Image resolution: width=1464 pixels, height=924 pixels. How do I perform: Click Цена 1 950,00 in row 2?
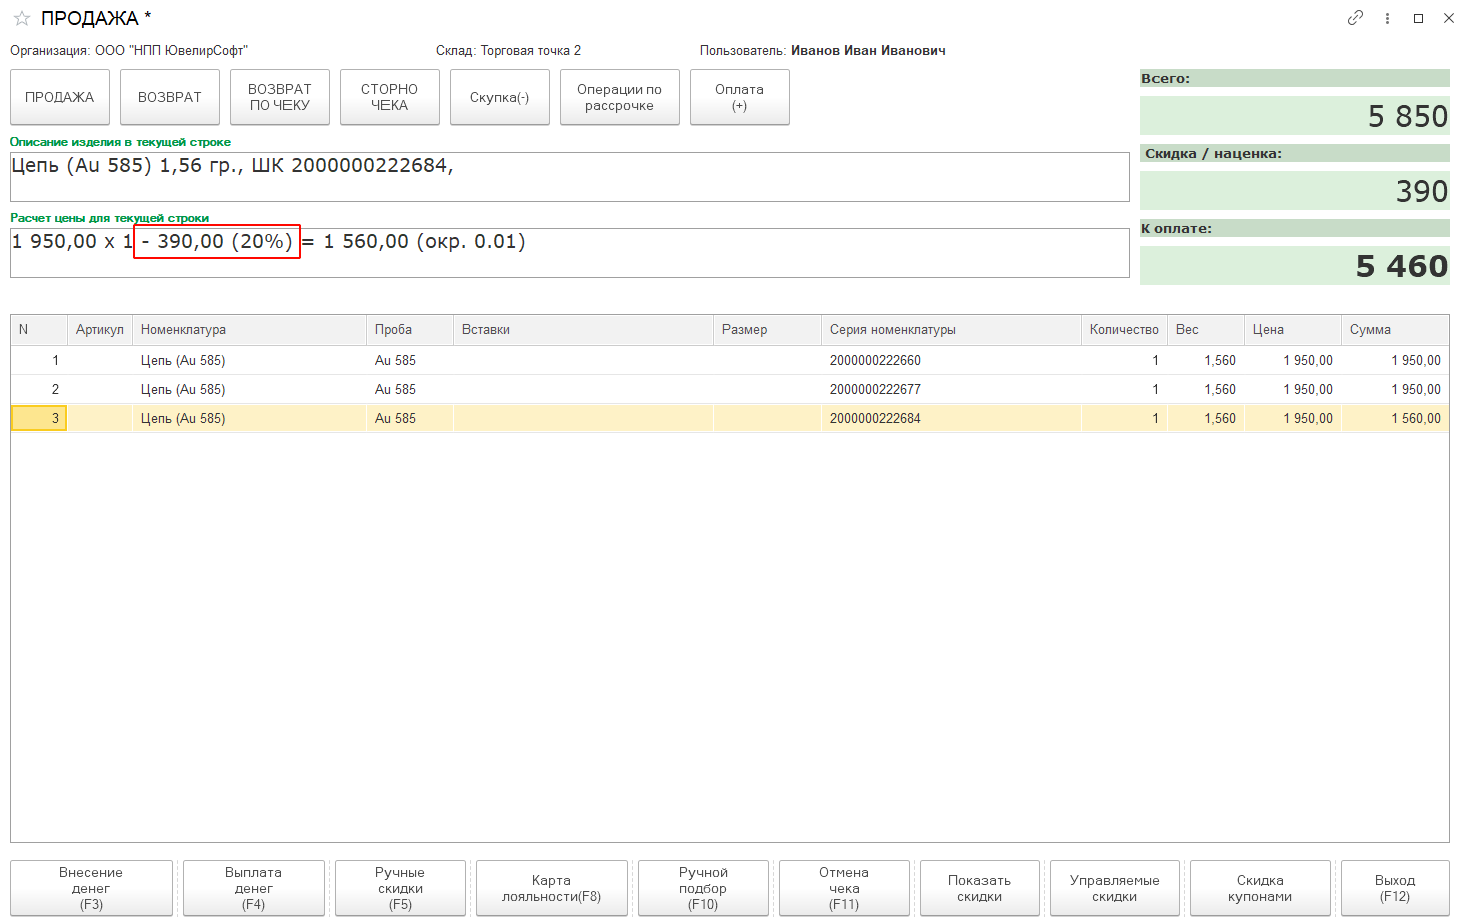[1293, 390]
